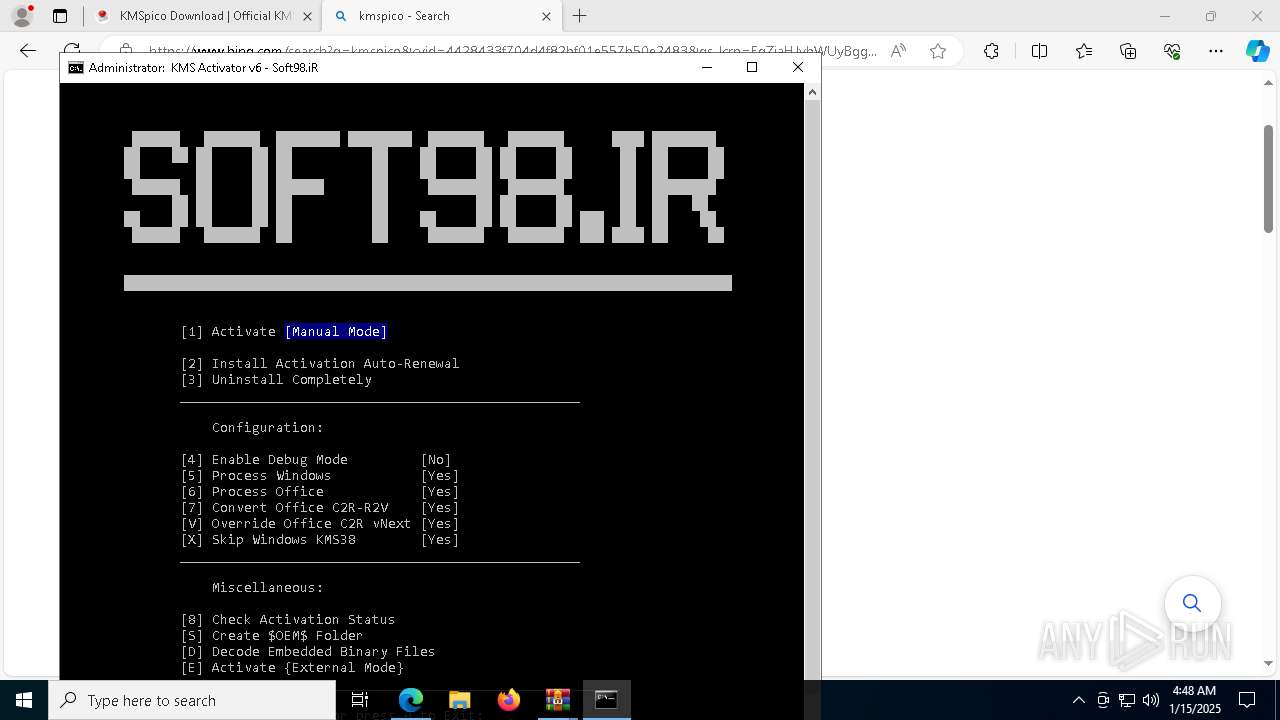Click the taskbar 'Type here to search' box
Screen dimensions: 1280x720
[x=192, y=700]
